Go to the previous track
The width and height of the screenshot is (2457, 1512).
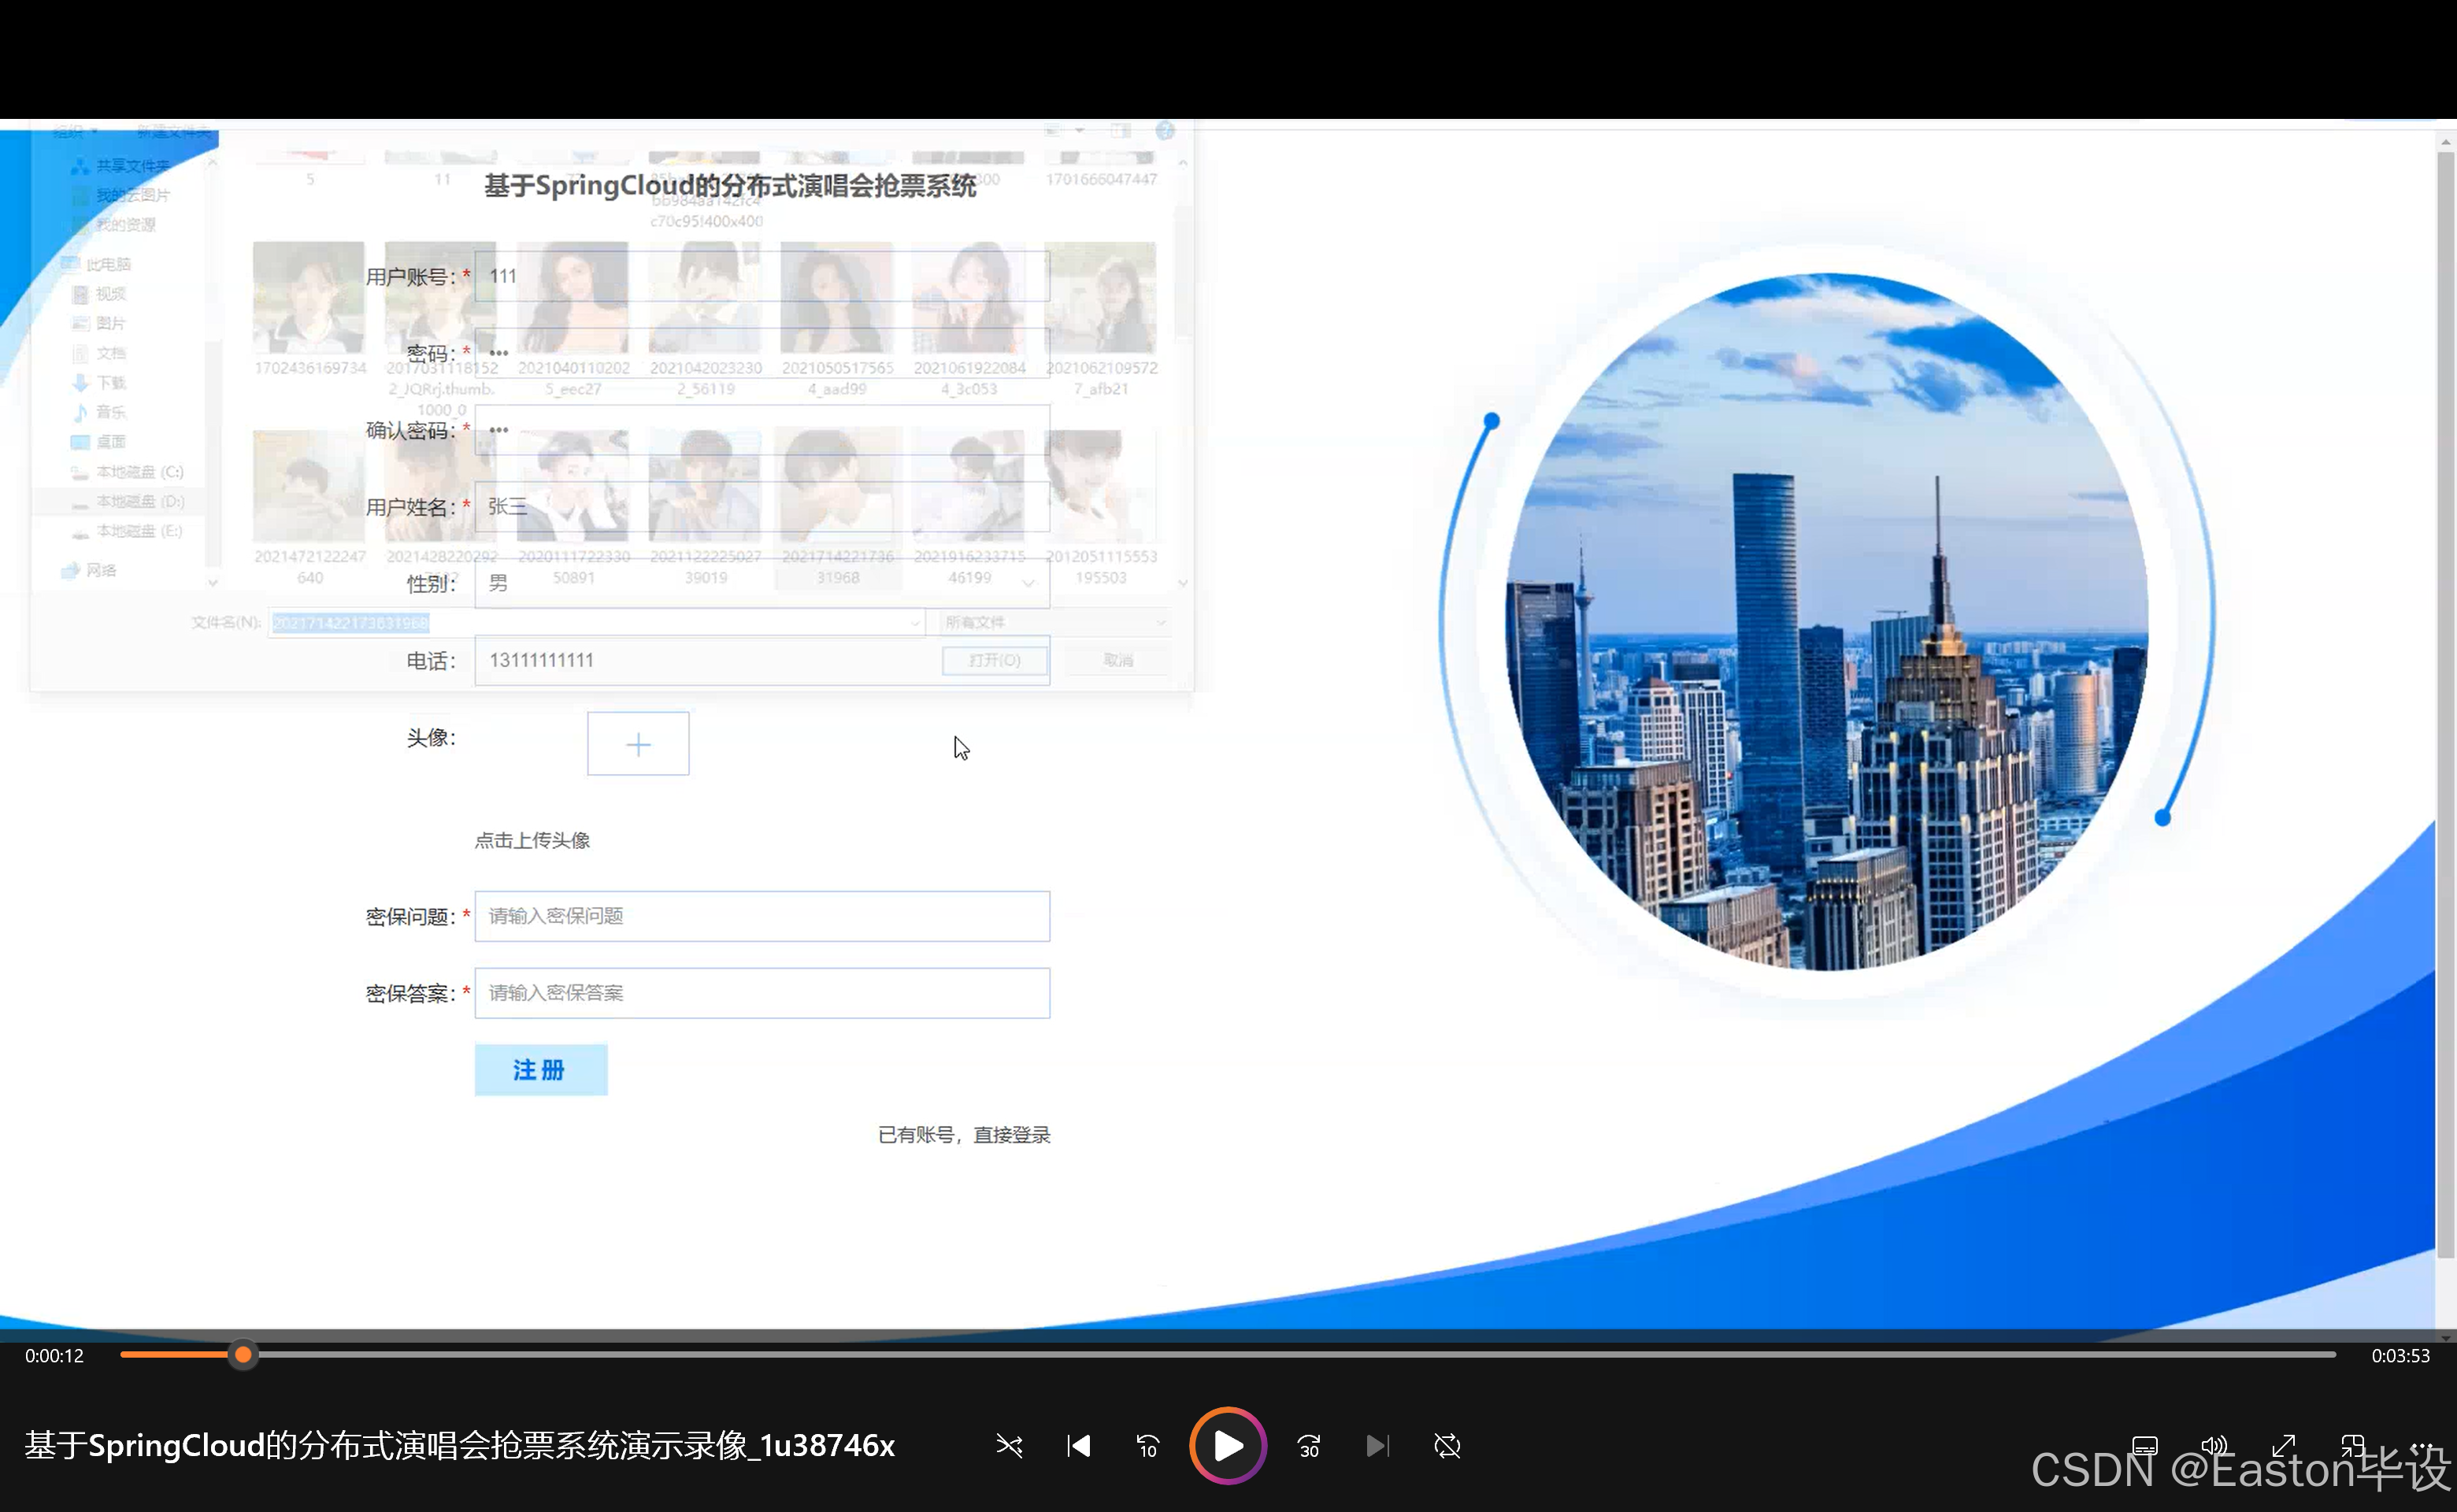tap(1078, 1447)
